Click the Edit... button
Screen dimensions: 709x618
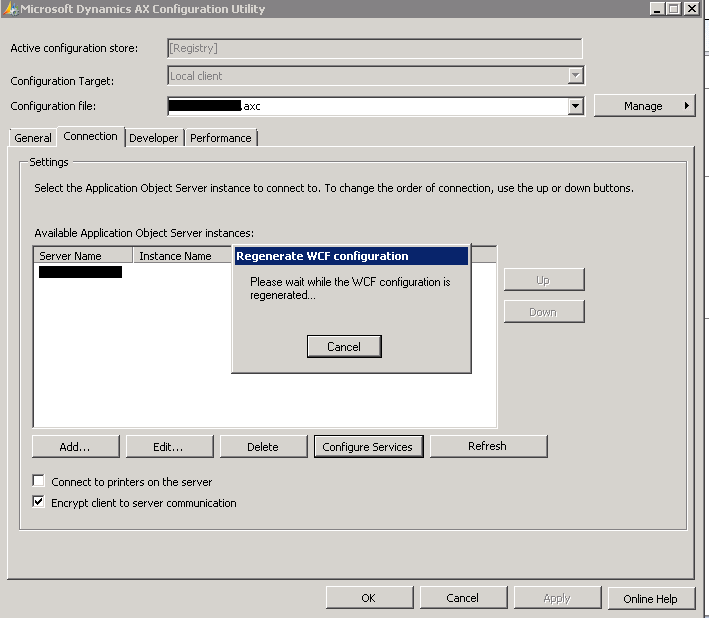tap(169, 447)
